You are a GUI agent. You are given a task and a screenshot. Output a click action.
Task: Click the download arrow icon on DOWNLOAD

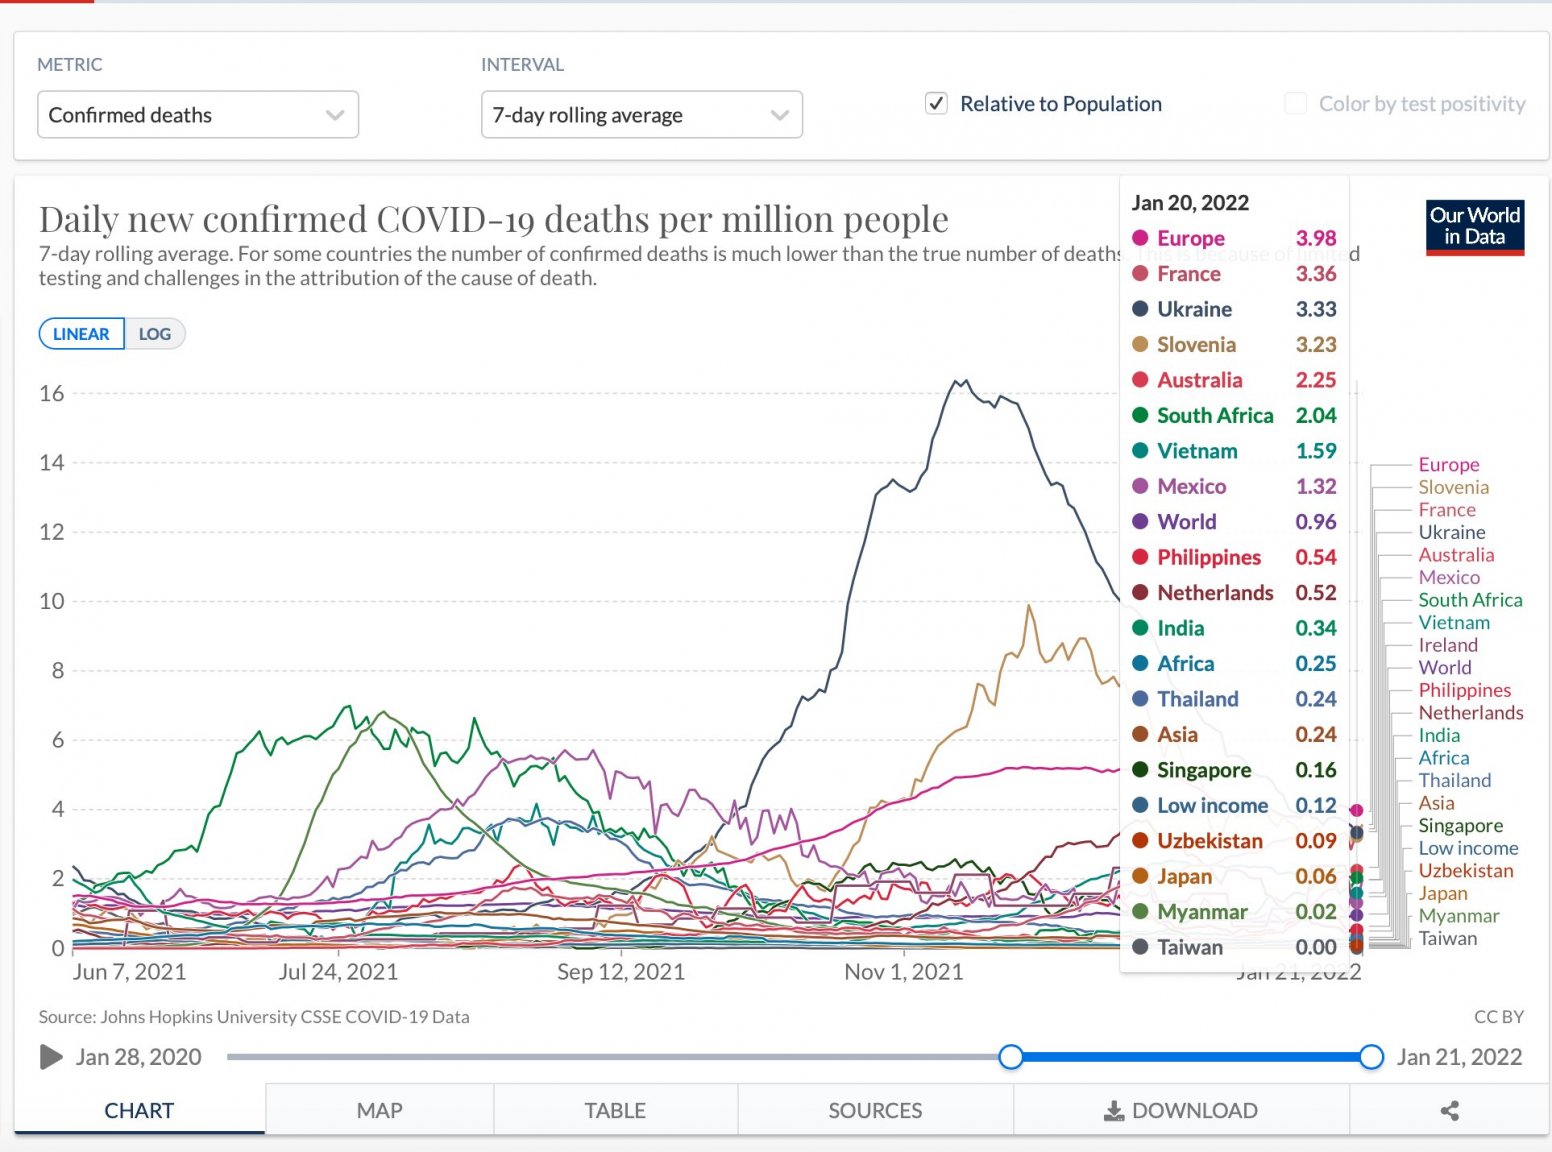(1112, 1109)
